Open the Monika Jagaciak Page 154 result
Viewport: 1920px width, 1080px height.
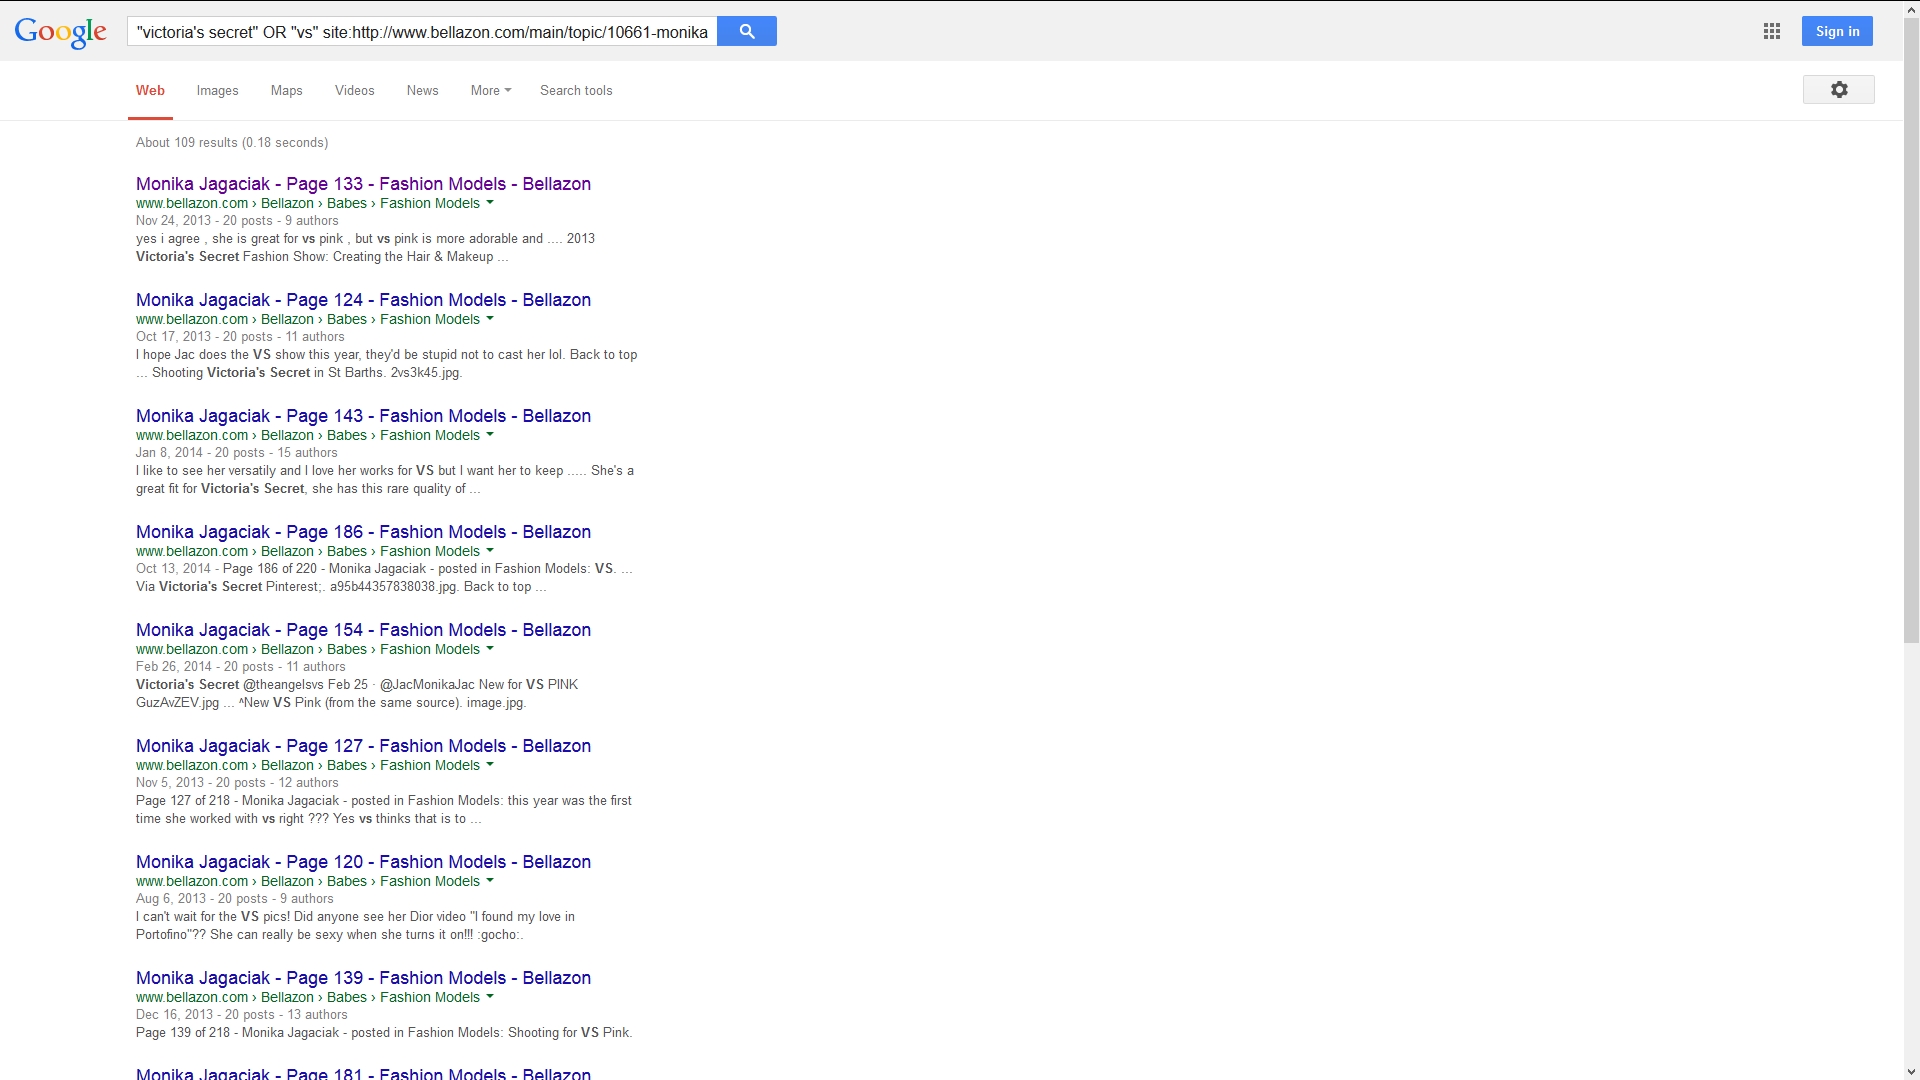[x=363, y=630]
